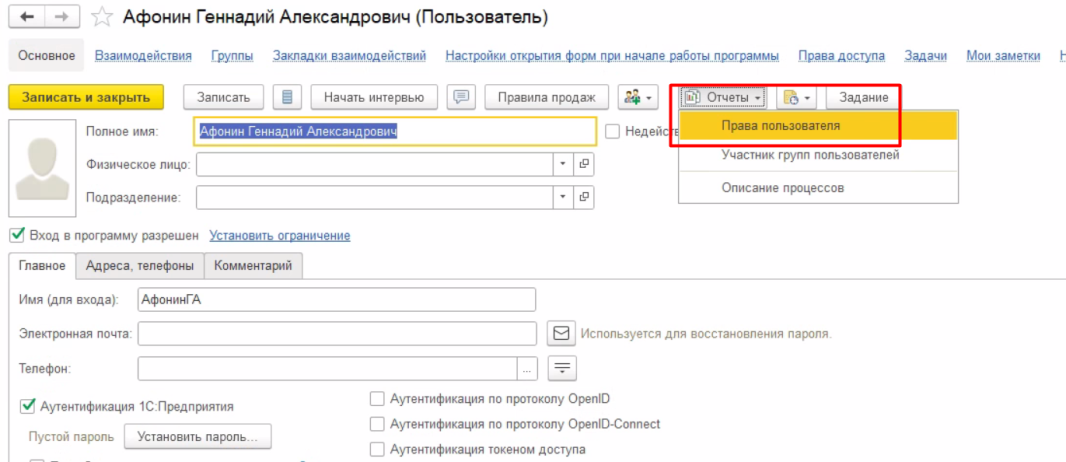The width and height of the screenshot is (1066, 462).
Task: Enable Аутентификация по протоколу OpenID checkbox
Action: tap(377, 398)
